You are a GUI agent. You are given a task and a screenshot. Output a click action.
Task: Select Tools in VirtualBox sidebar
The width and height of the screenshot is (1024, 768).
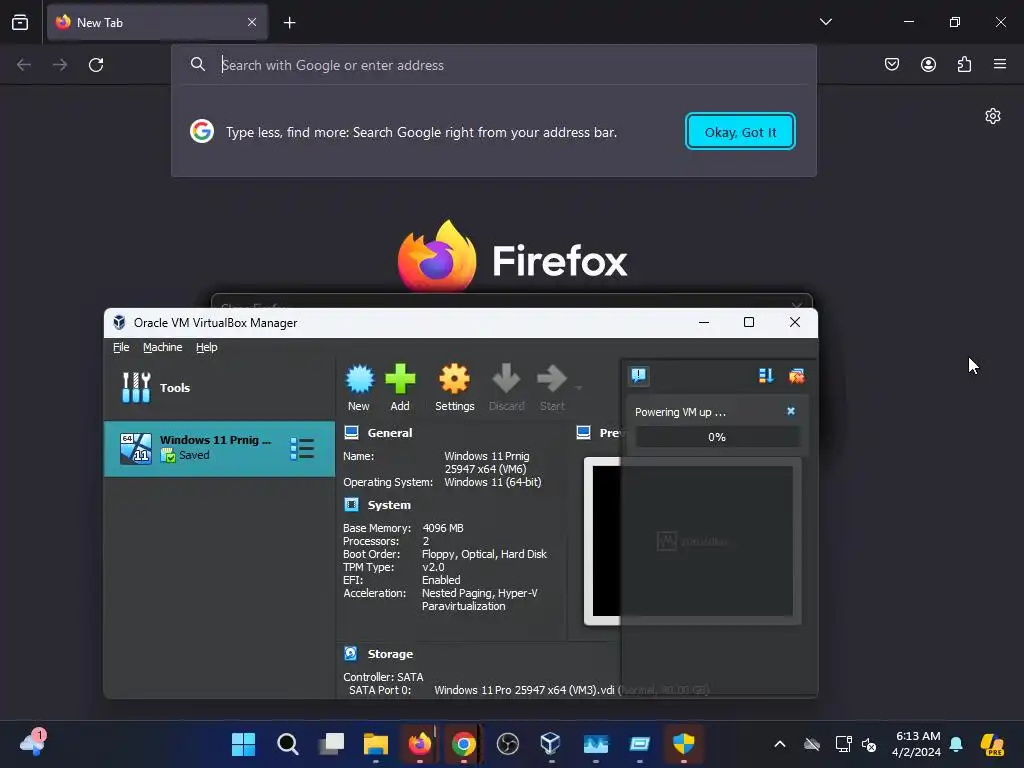(x=219, y=388)
